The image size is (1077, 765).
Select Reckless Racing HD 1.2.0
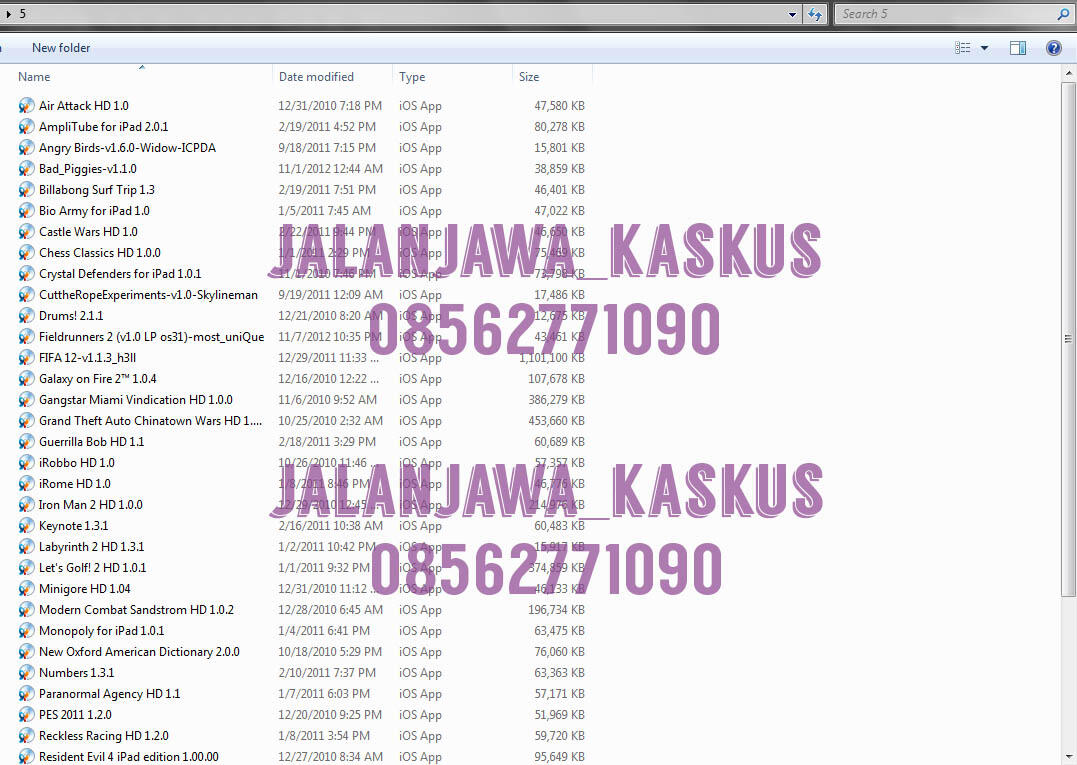coord(104,736)
